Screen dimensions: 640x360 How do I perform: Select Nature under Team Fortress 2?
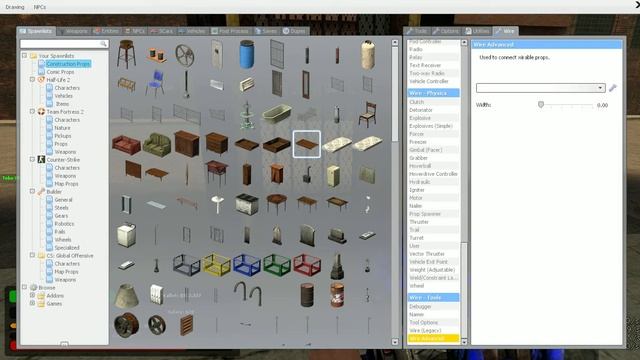tap(62, 128)
